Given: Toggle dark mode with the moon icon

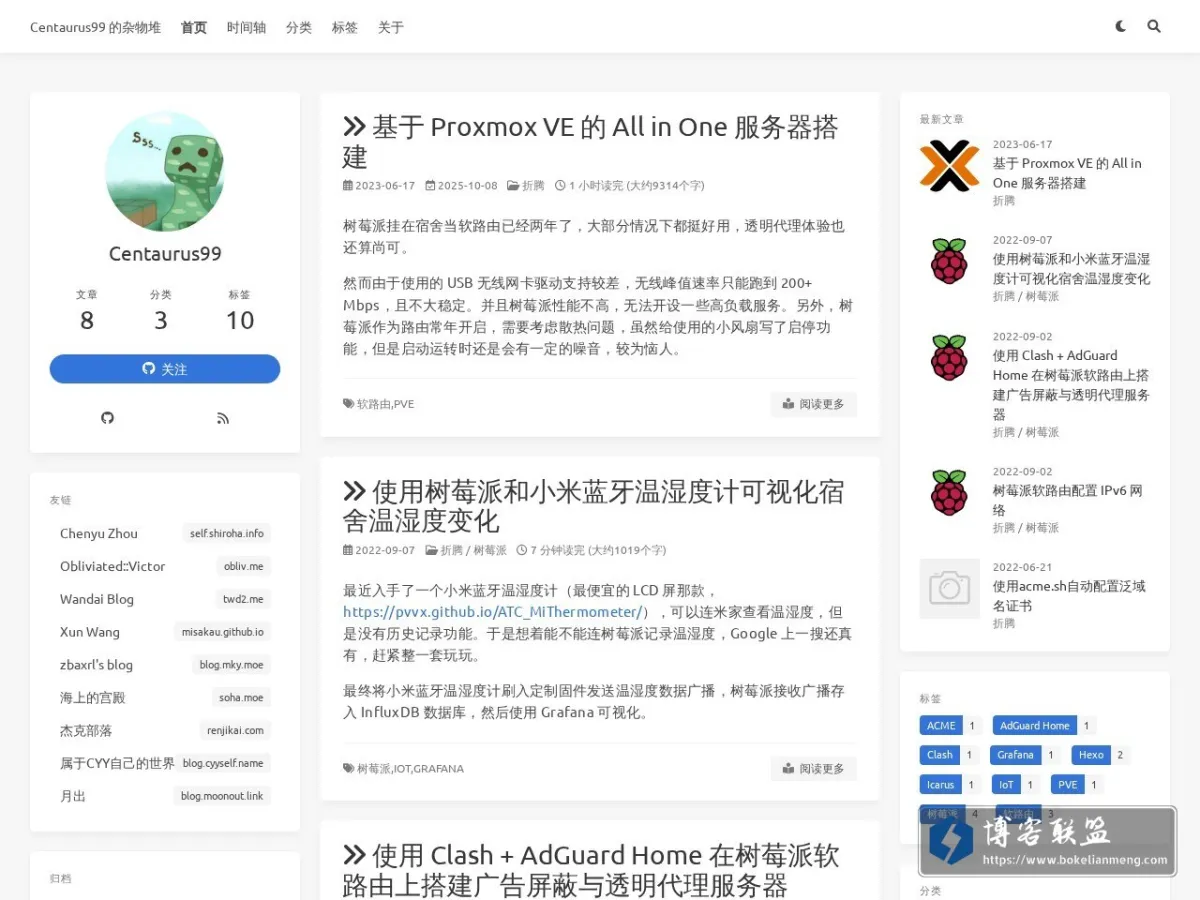Looking at the screenshot, I should 1120,27.
